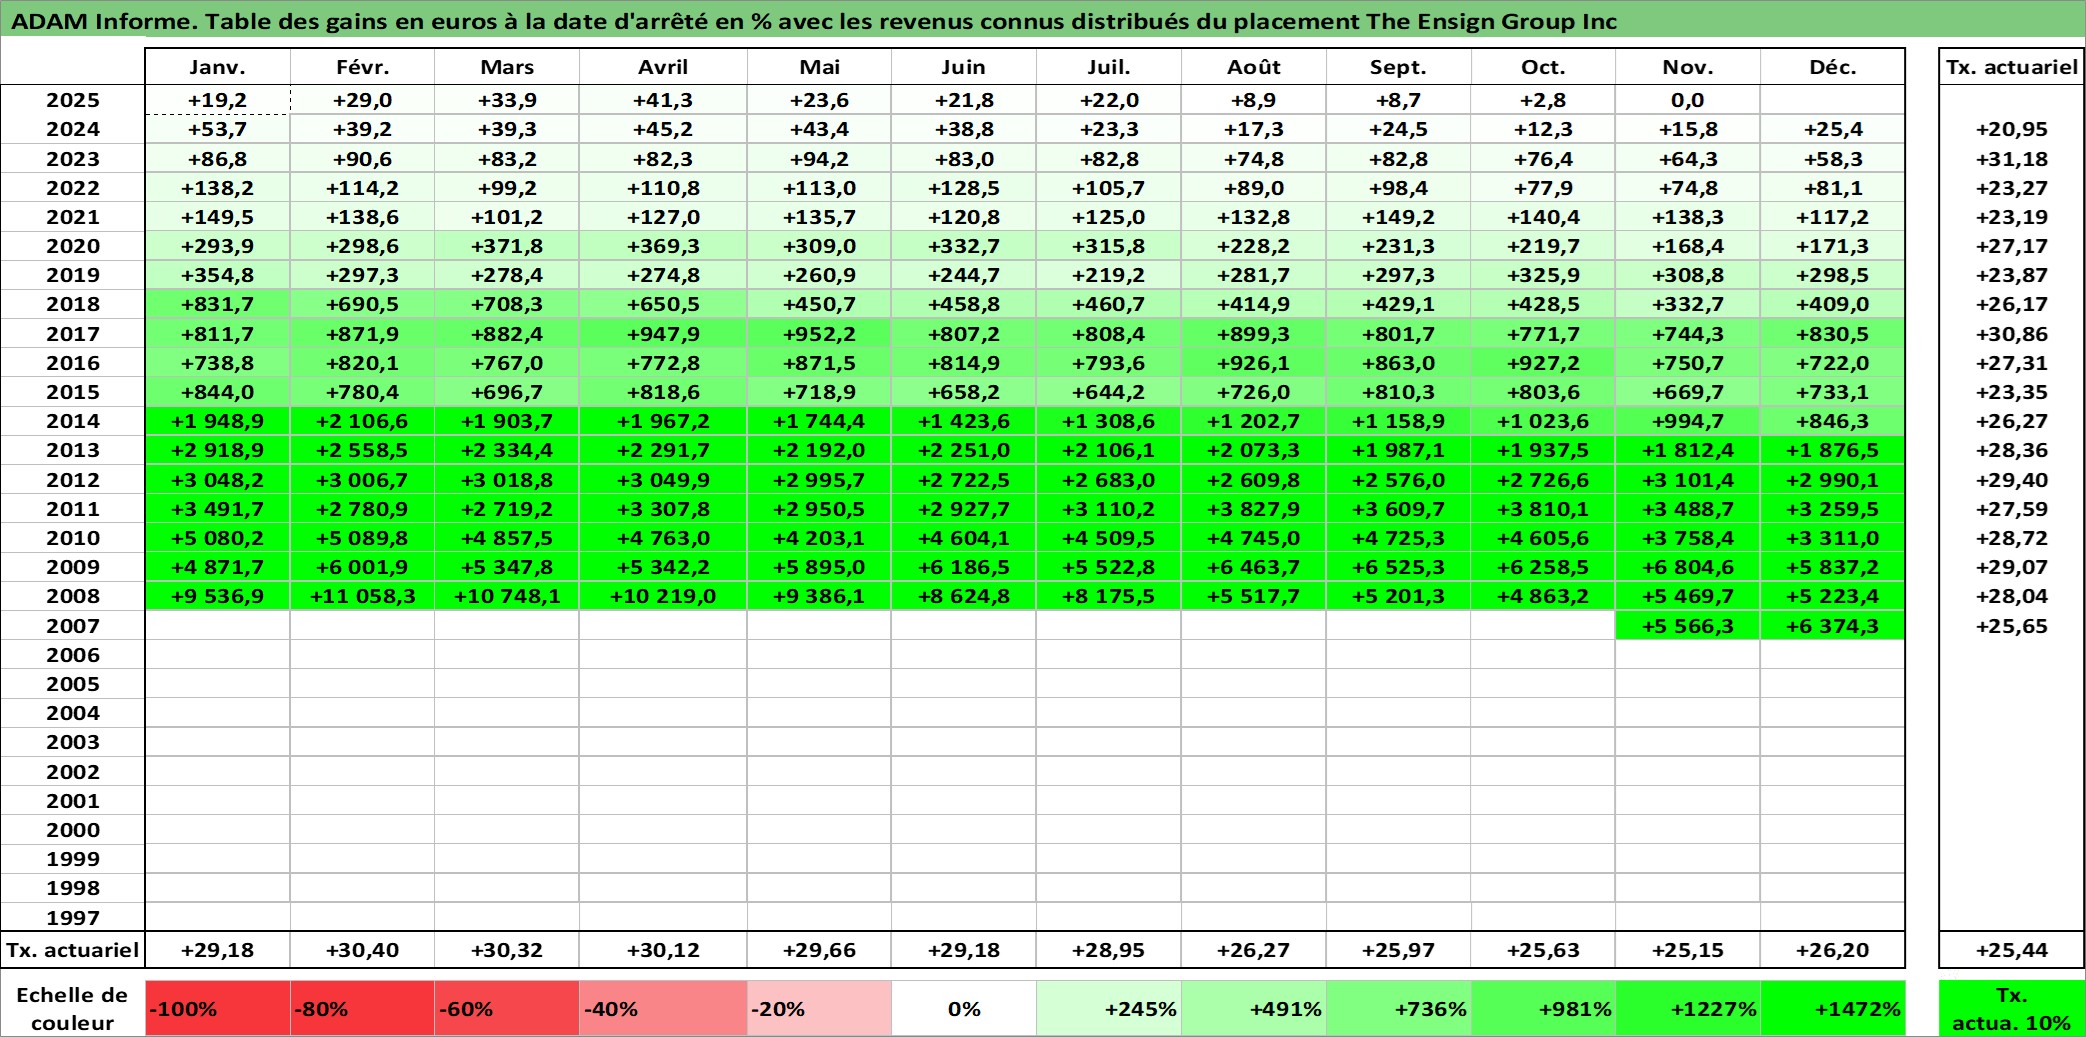
Task: Click the Mars column header
Action: click(x=507, y=67)
